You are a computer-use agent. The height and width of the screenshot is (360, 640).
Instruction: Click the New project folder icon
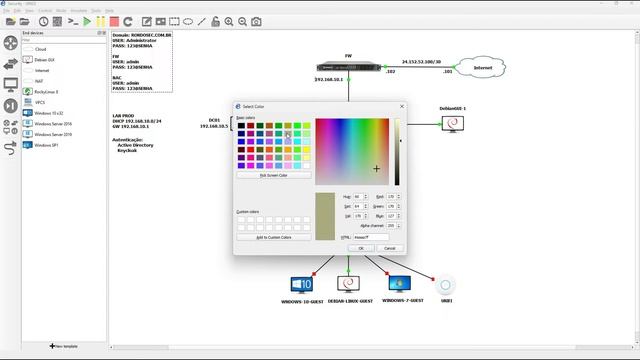(11, 22)
